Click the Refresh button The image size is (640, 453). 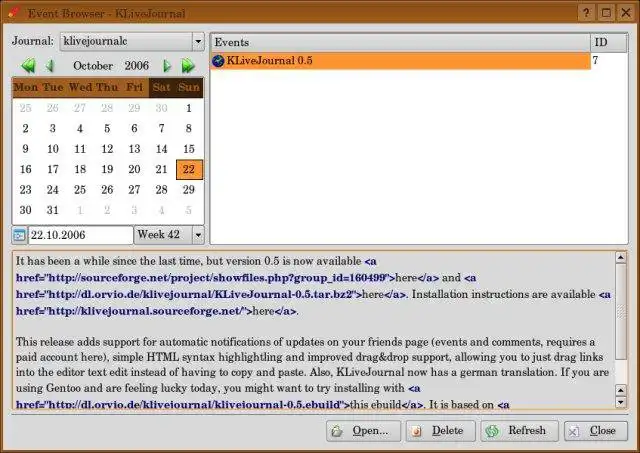pyautogui.click(x=520, y=431)
